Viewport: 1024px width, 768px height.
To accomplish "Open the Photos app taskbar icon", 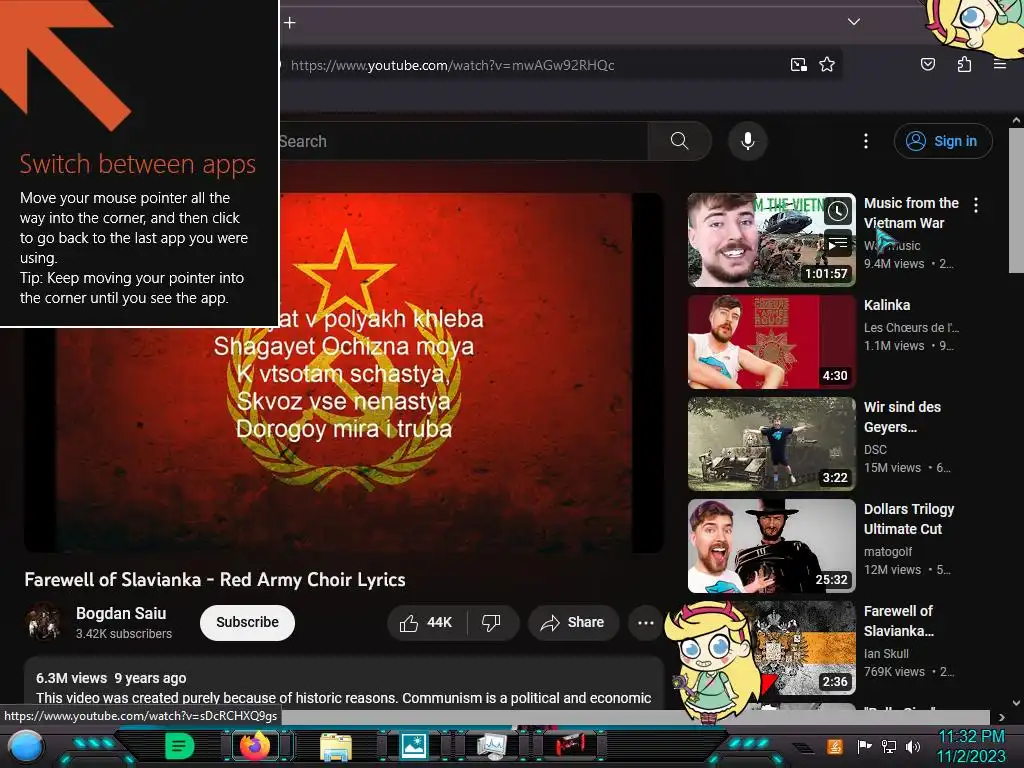I will (413, 745).
